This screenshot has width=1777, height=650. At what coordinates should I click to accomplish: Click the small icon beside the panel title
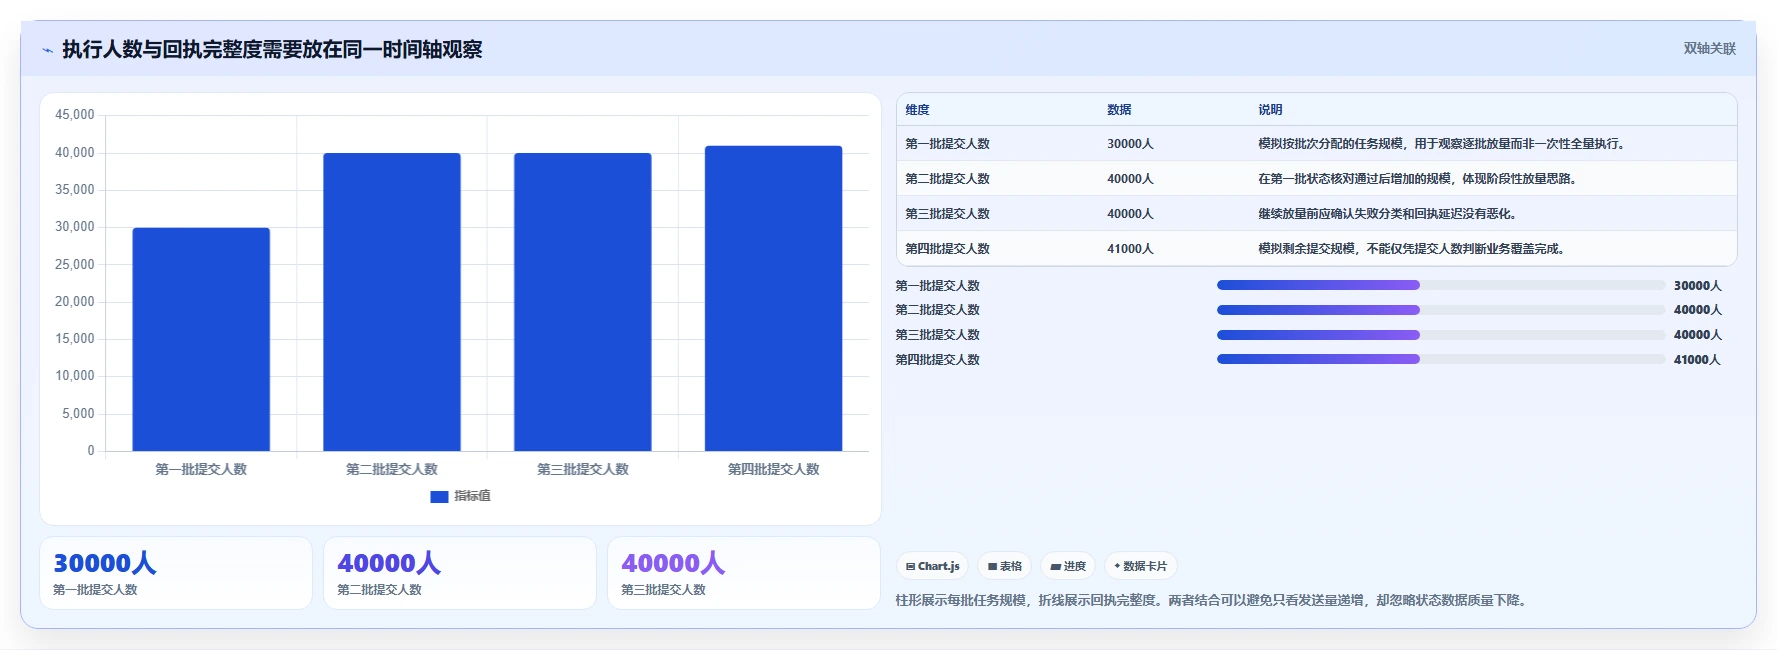47,50
